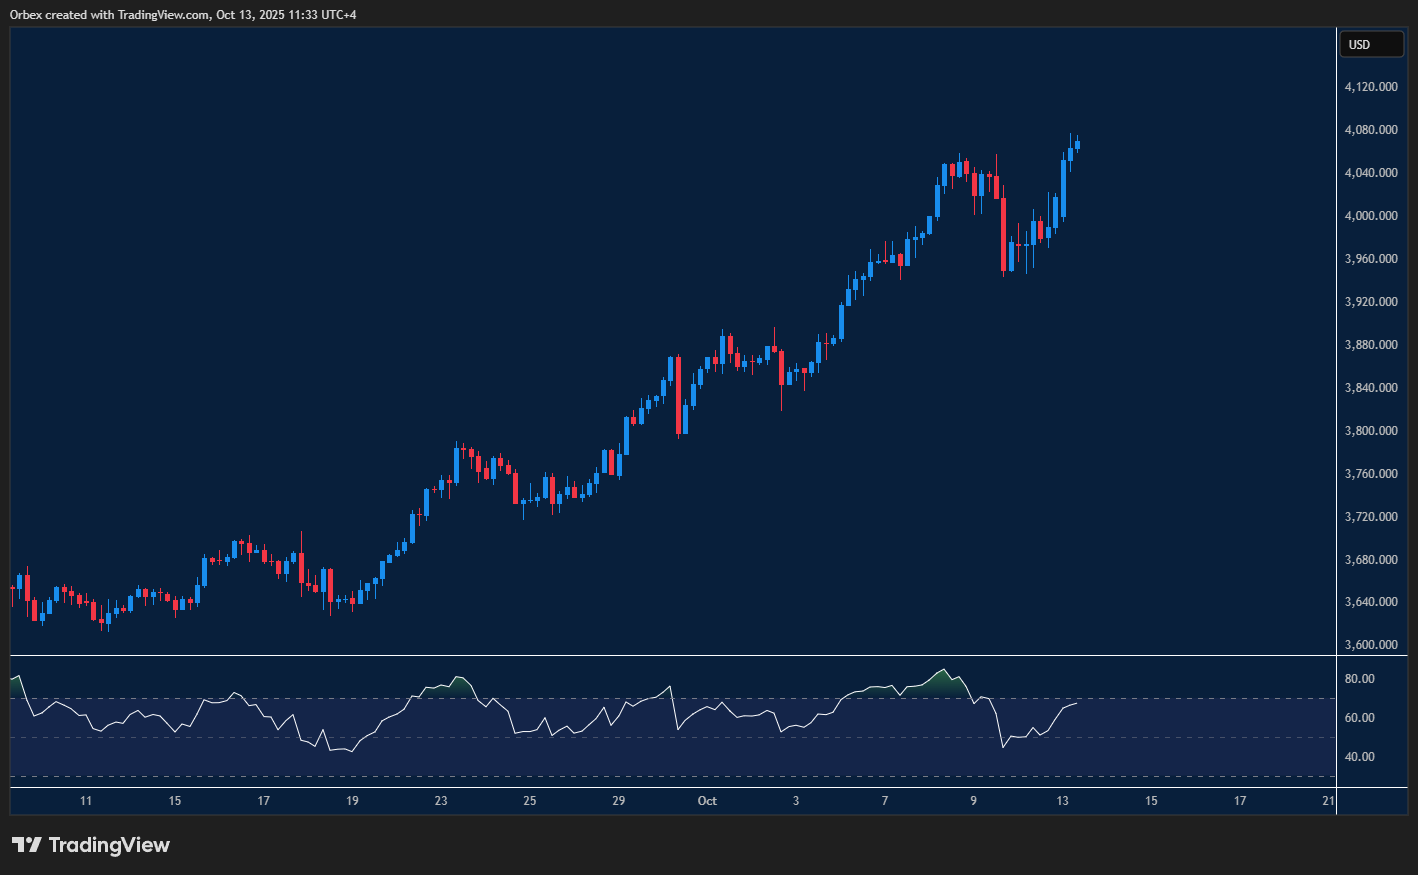Select the 21 date label on time axis
The height and width of the screenshot is (875, 1418).
[1328, 801]
